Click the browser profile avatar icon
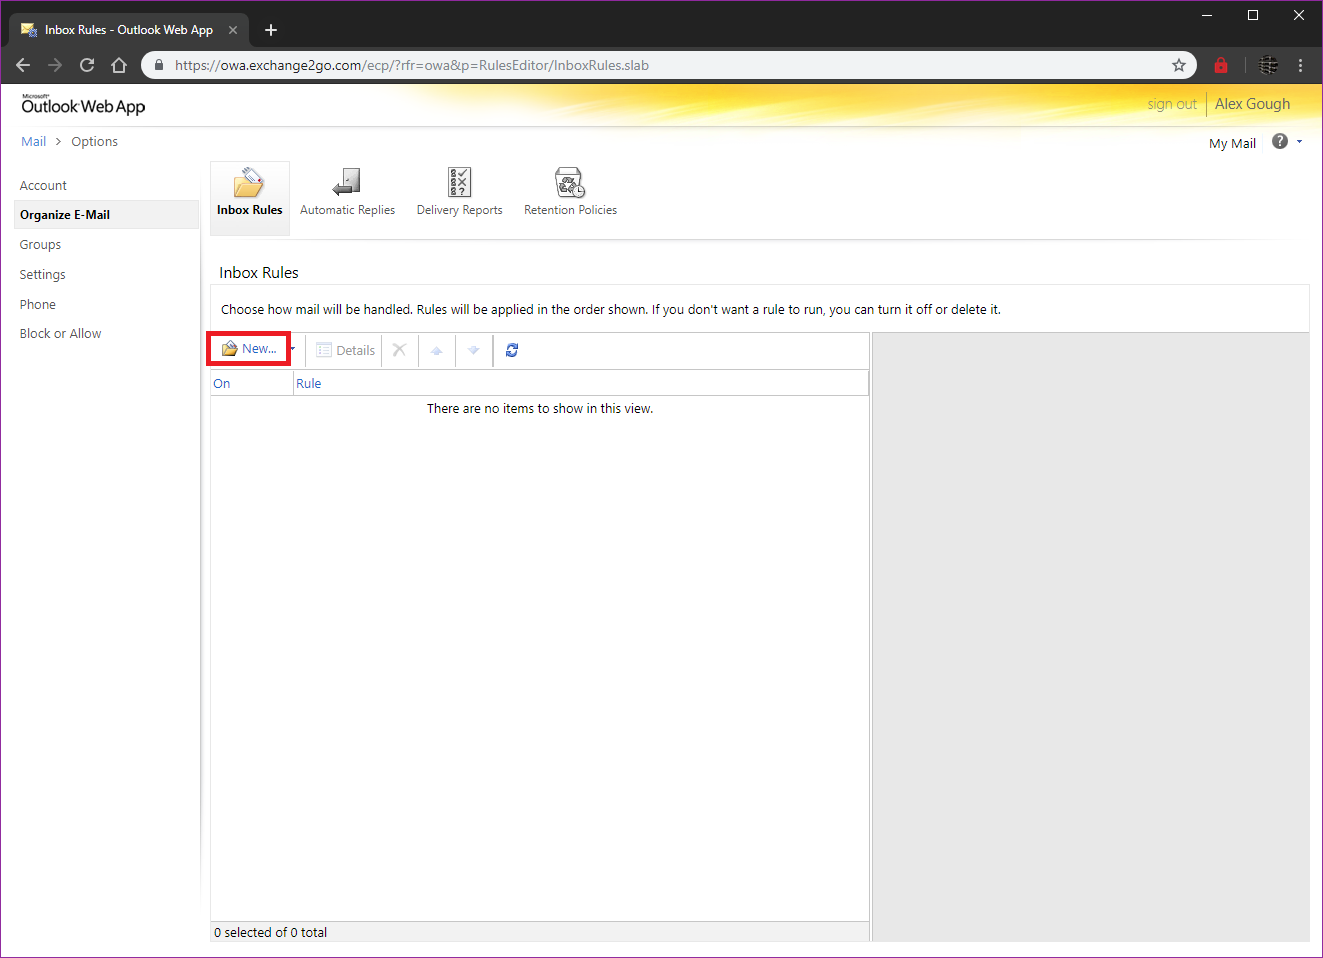Viewport: 1323px width, 958px height. pos(1269,65)
